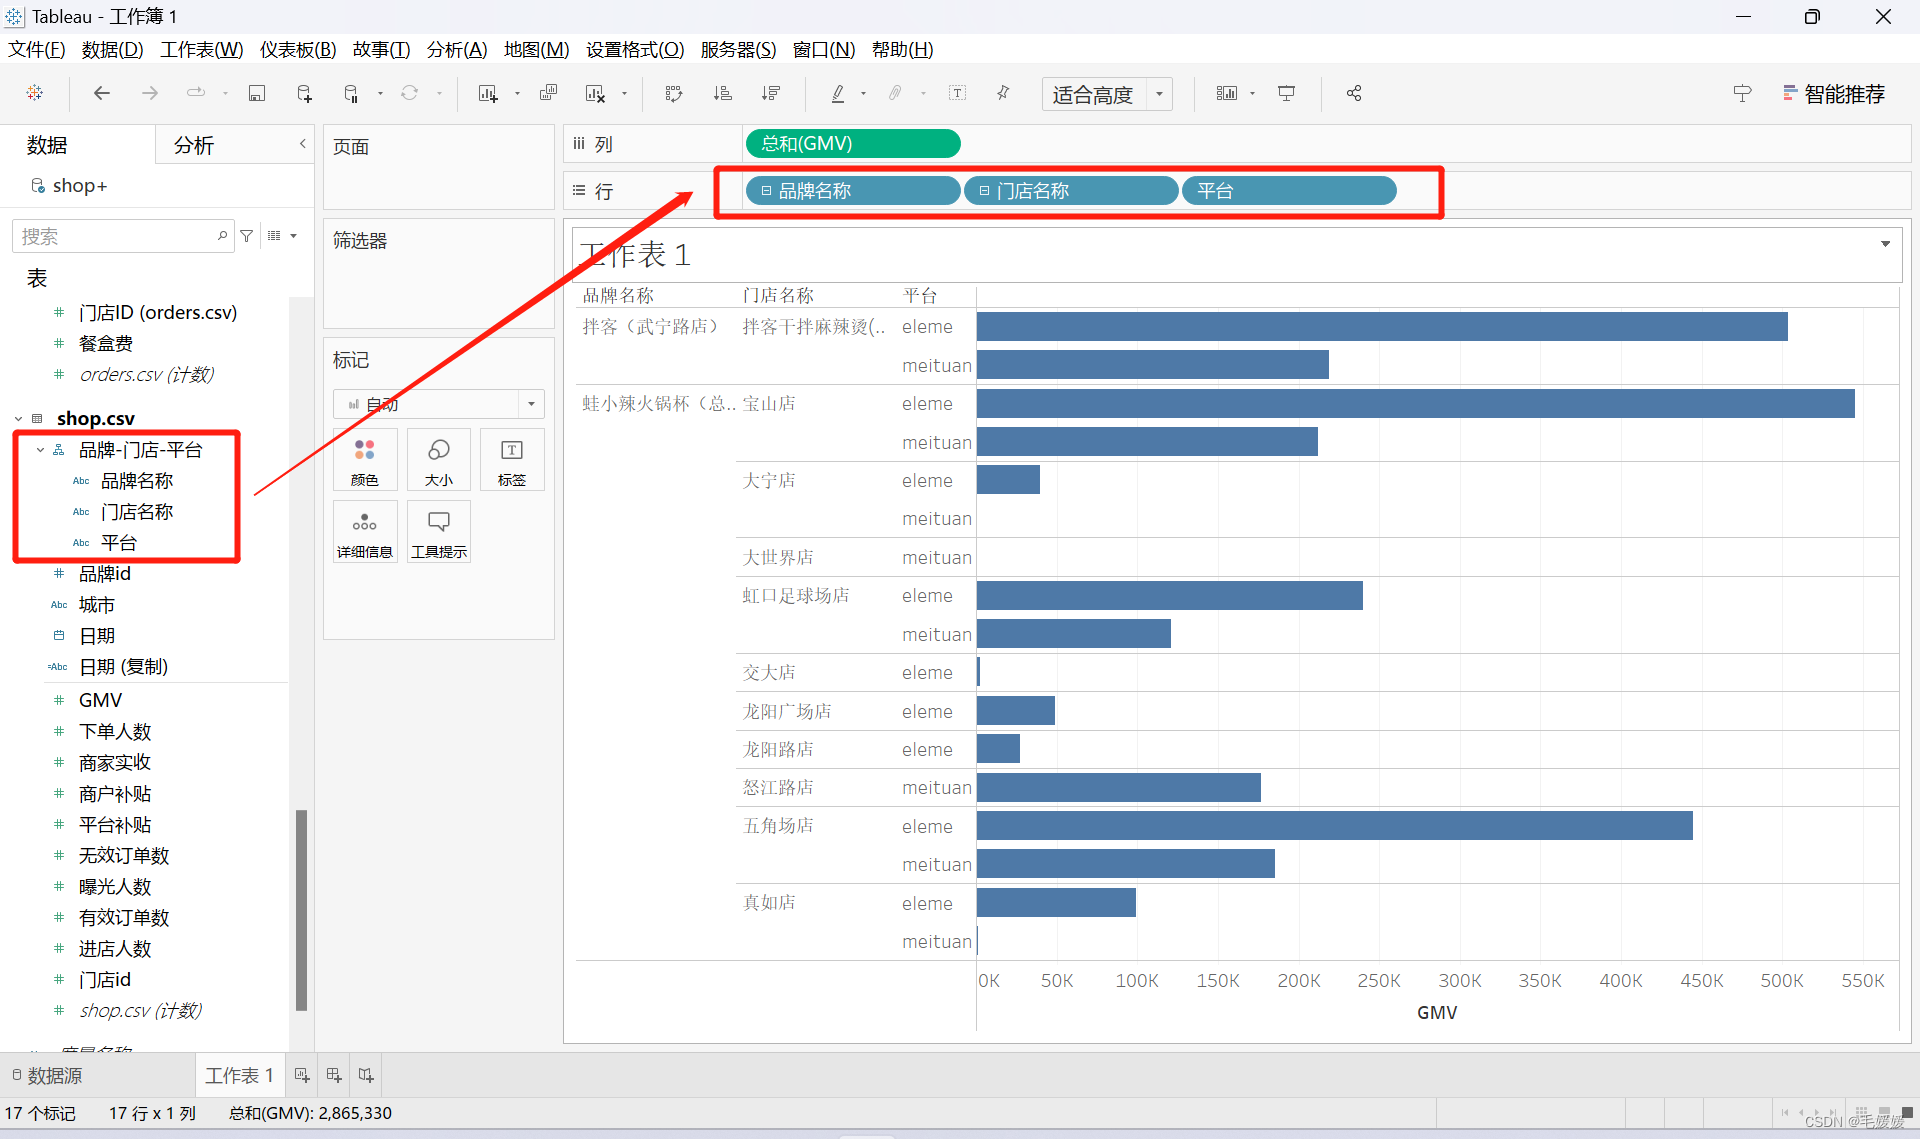Click the 宝山店 eleme GMV bar
The height and width of the screenshot is (1139, 1920).
(x=1415, y=403)
